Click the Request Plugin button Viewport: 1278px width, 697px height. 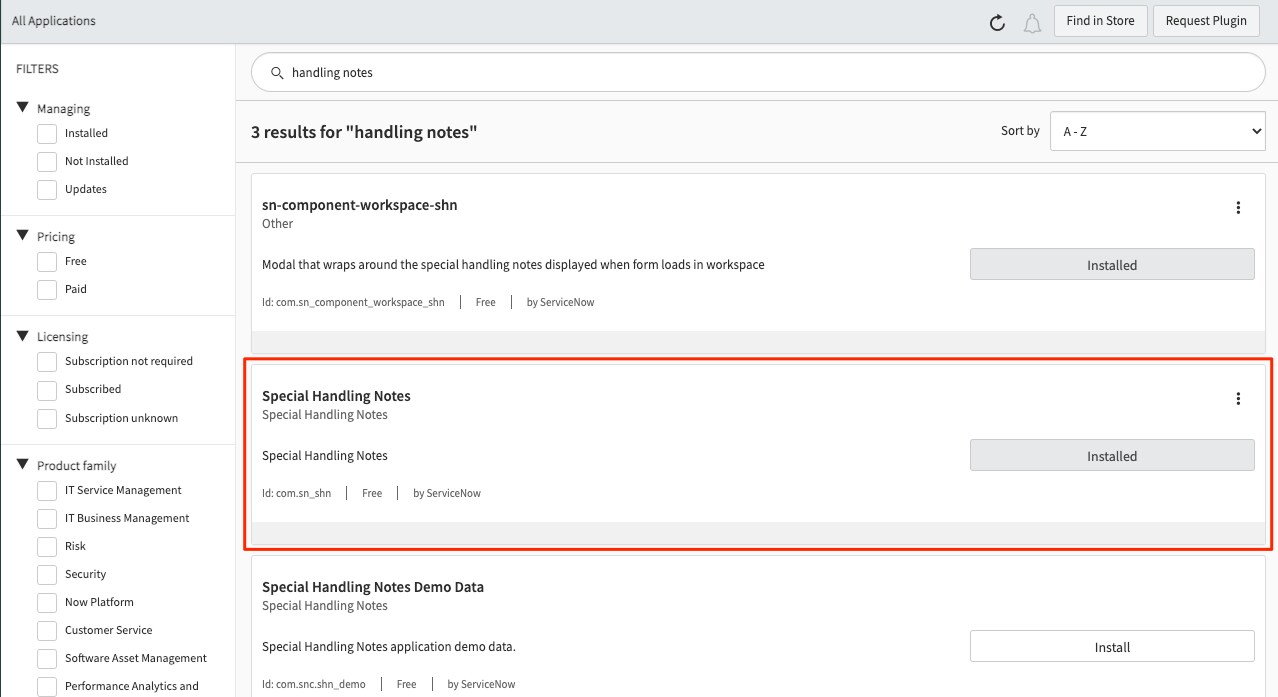coord(1206,21)
